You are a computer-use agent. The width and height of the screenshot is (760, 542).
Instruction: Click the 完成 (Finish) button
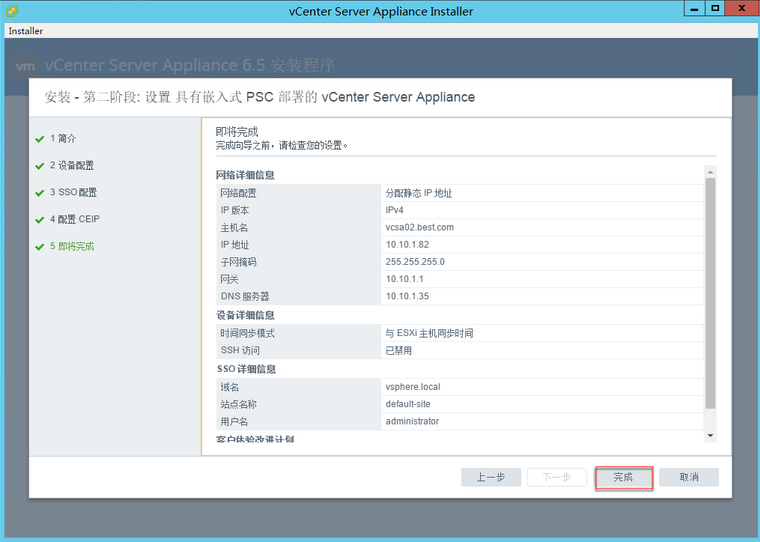[624, 478]
